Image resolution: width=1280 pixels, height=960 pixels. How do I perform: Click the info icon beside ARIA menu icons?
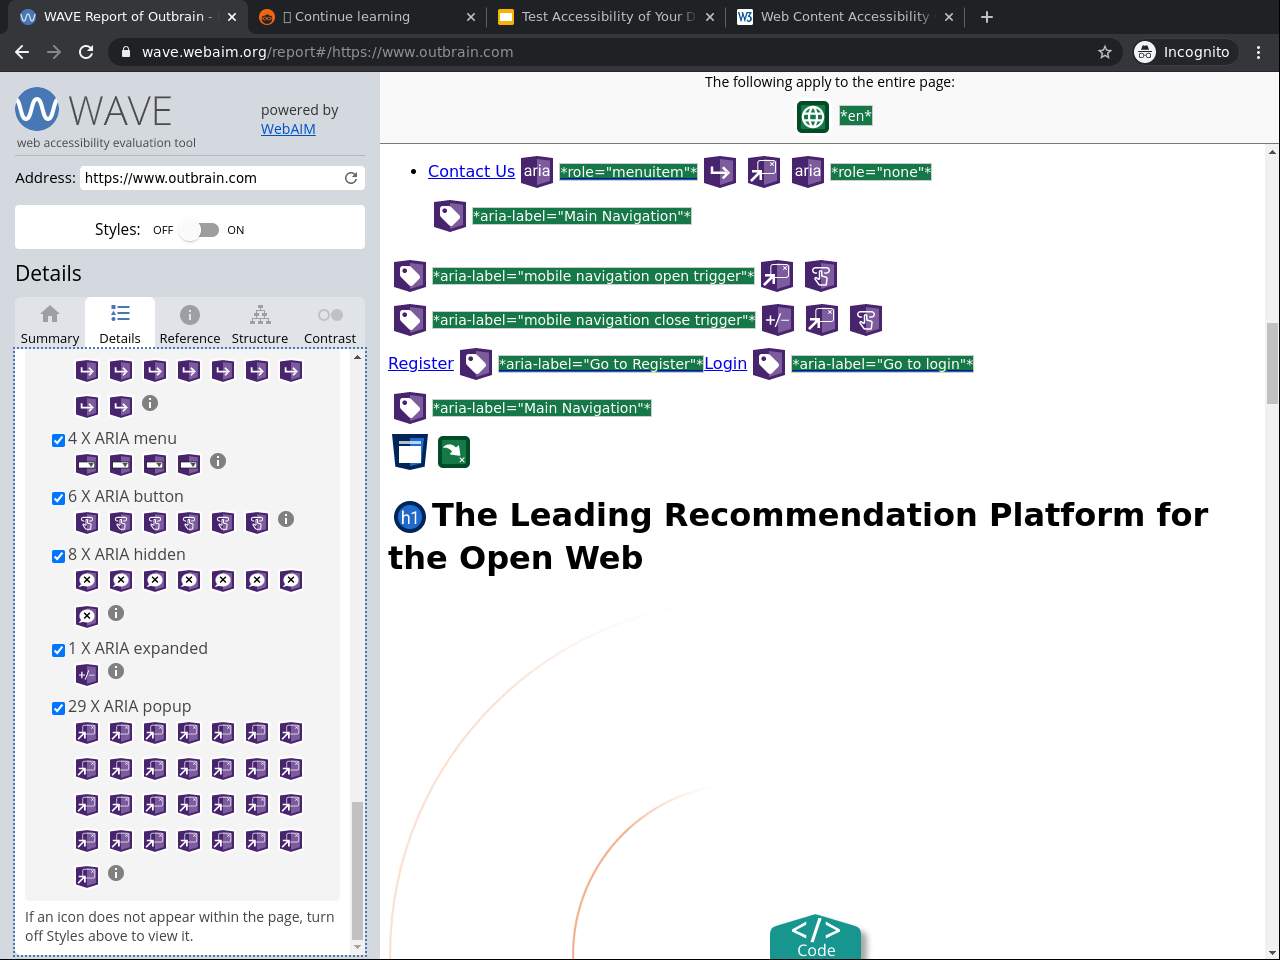pyautogui.click(x=218, y=461)
